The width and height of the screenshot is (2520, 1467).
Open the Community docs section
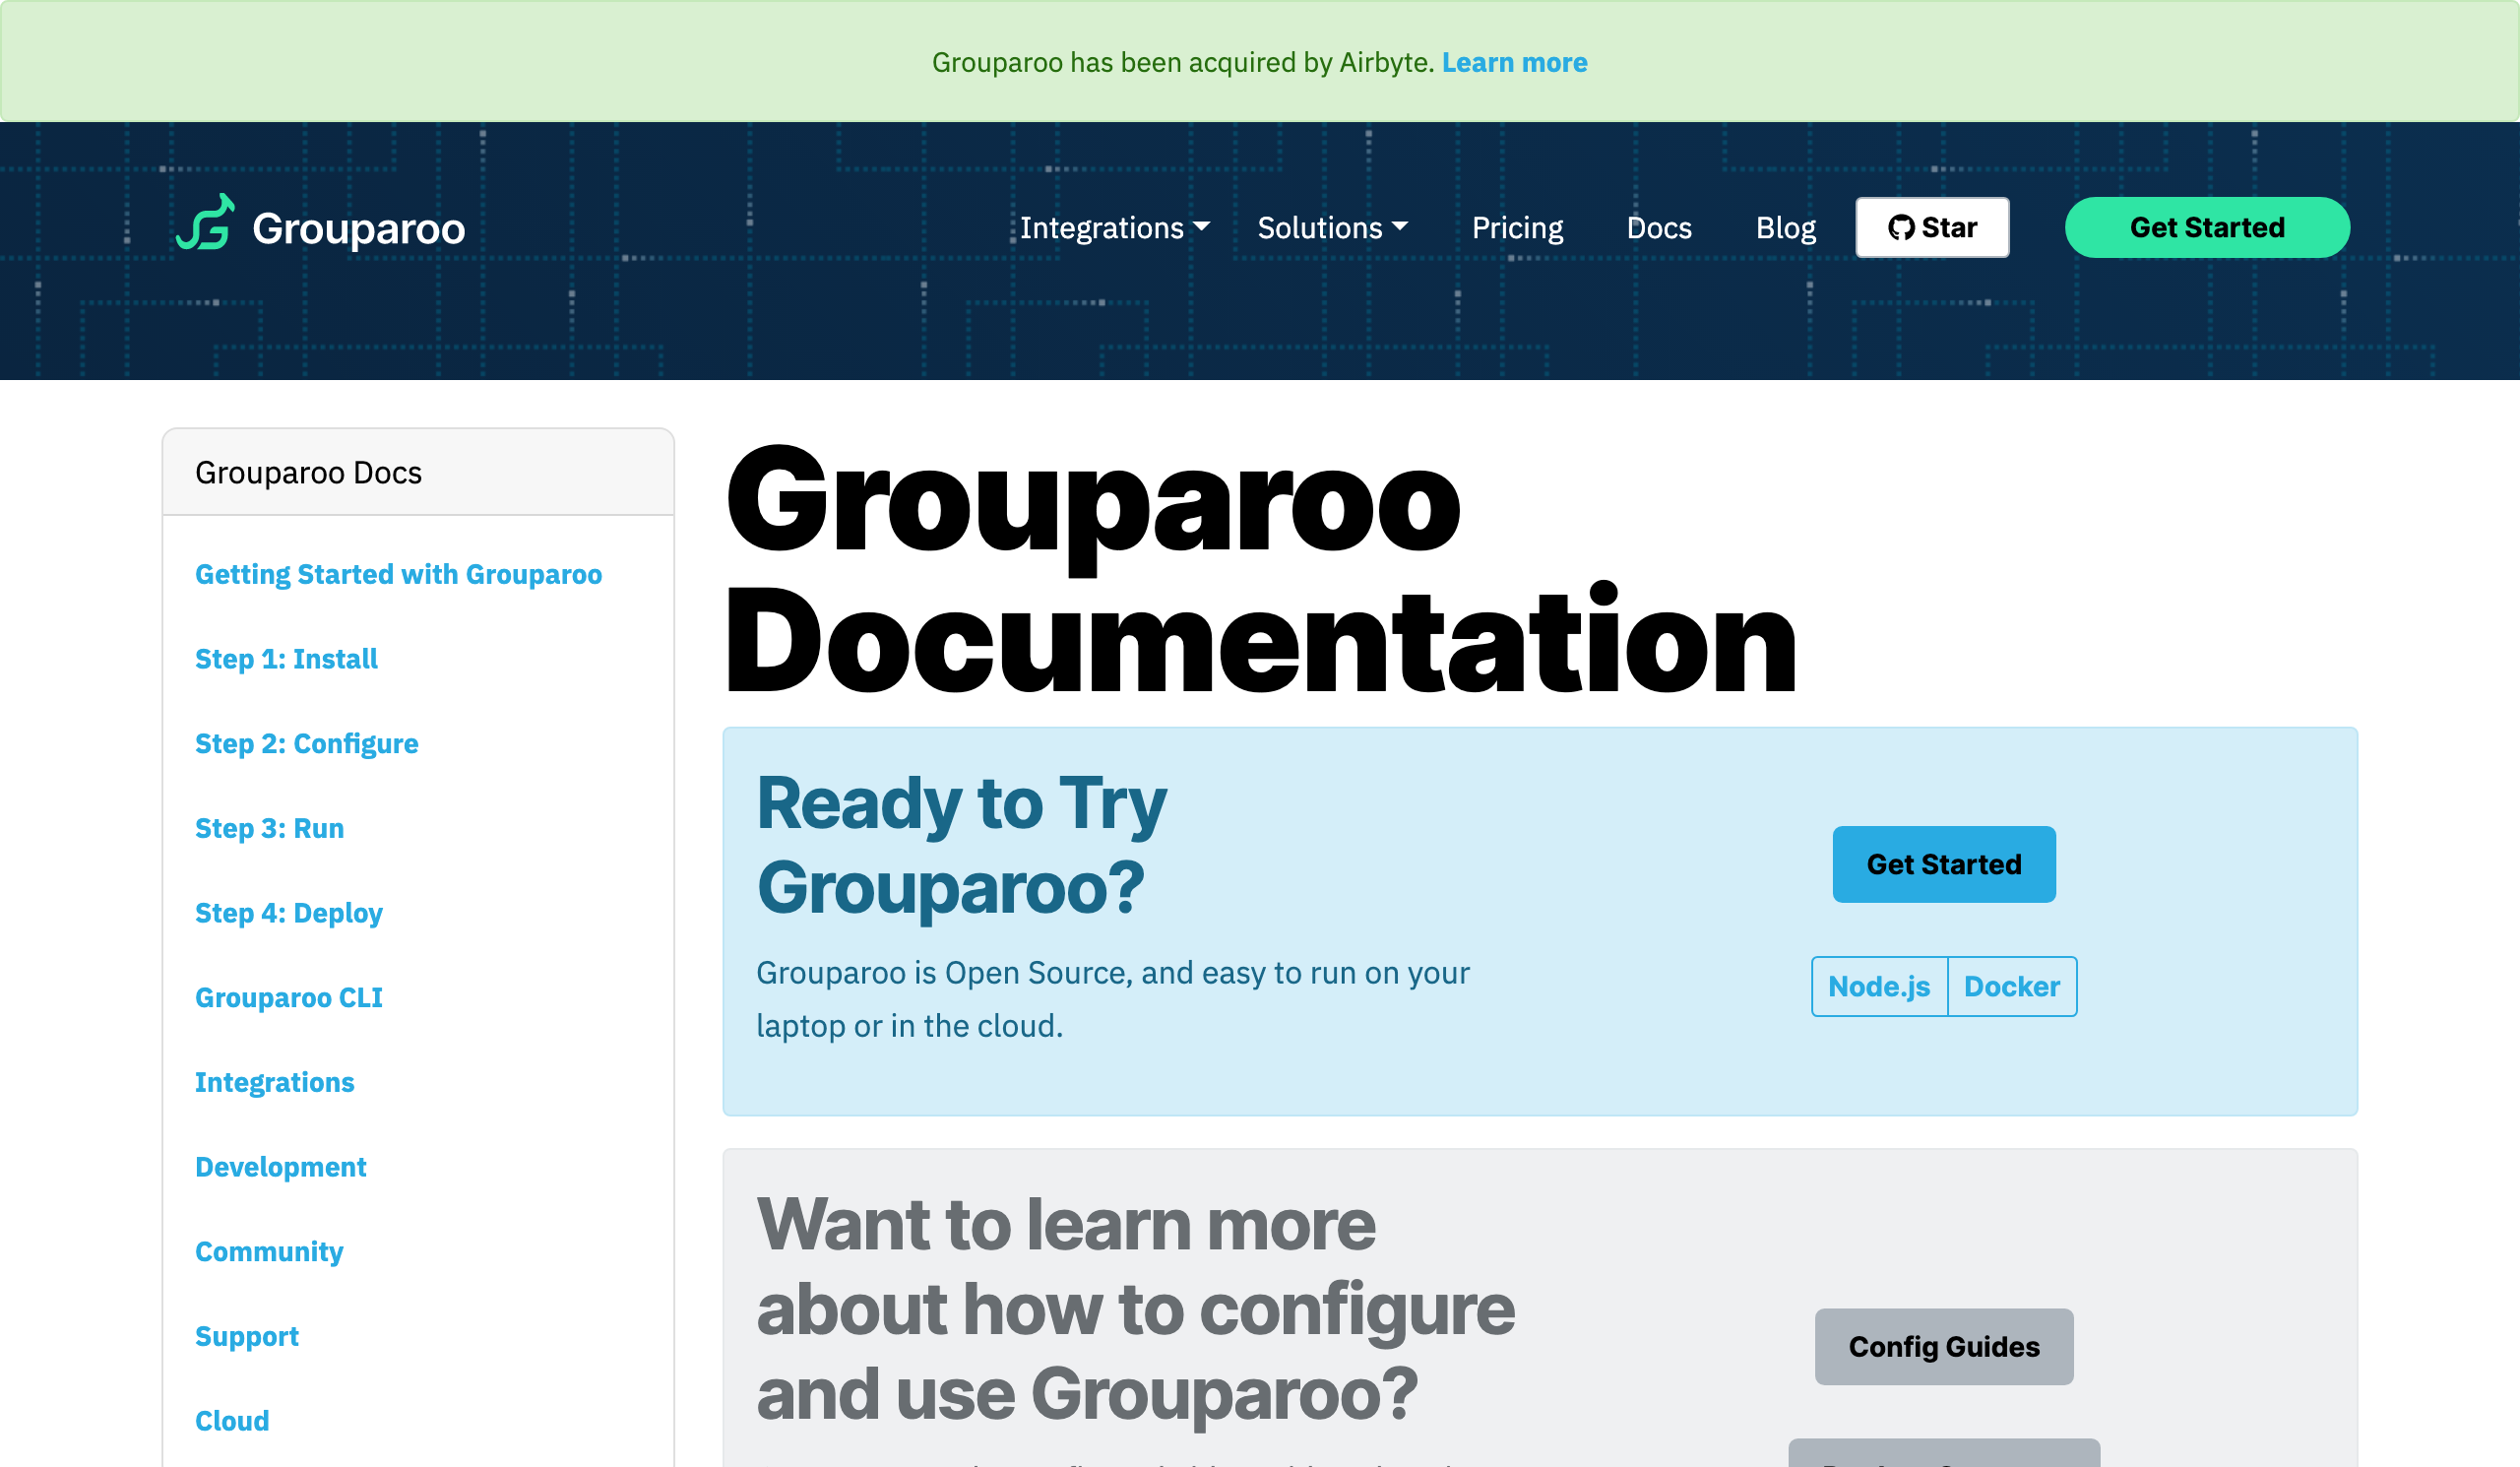269,1252
